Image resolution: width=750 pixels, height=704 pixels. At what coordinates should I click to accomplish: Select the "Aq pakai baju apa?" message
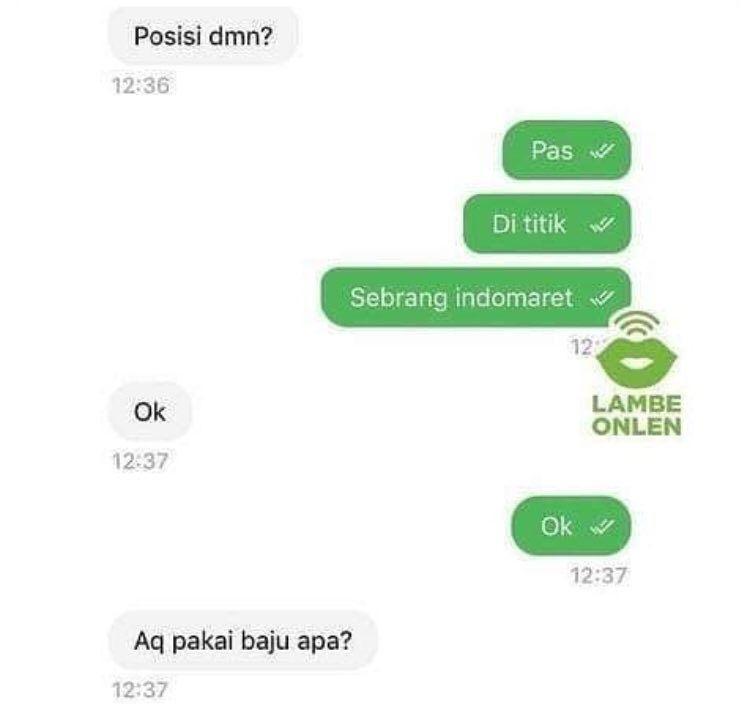[243, 641]
